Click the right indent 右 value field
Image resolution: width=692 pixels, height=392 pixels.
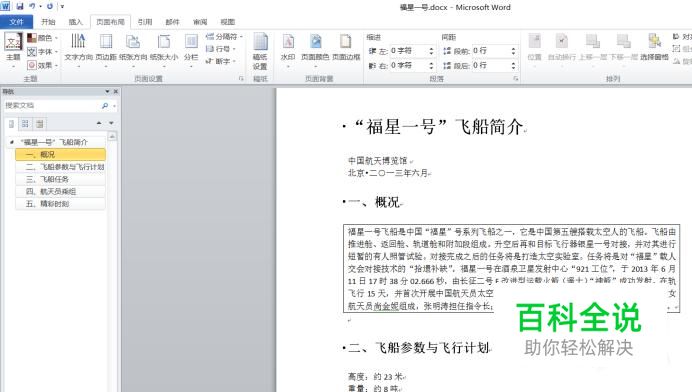pos(408,65)
